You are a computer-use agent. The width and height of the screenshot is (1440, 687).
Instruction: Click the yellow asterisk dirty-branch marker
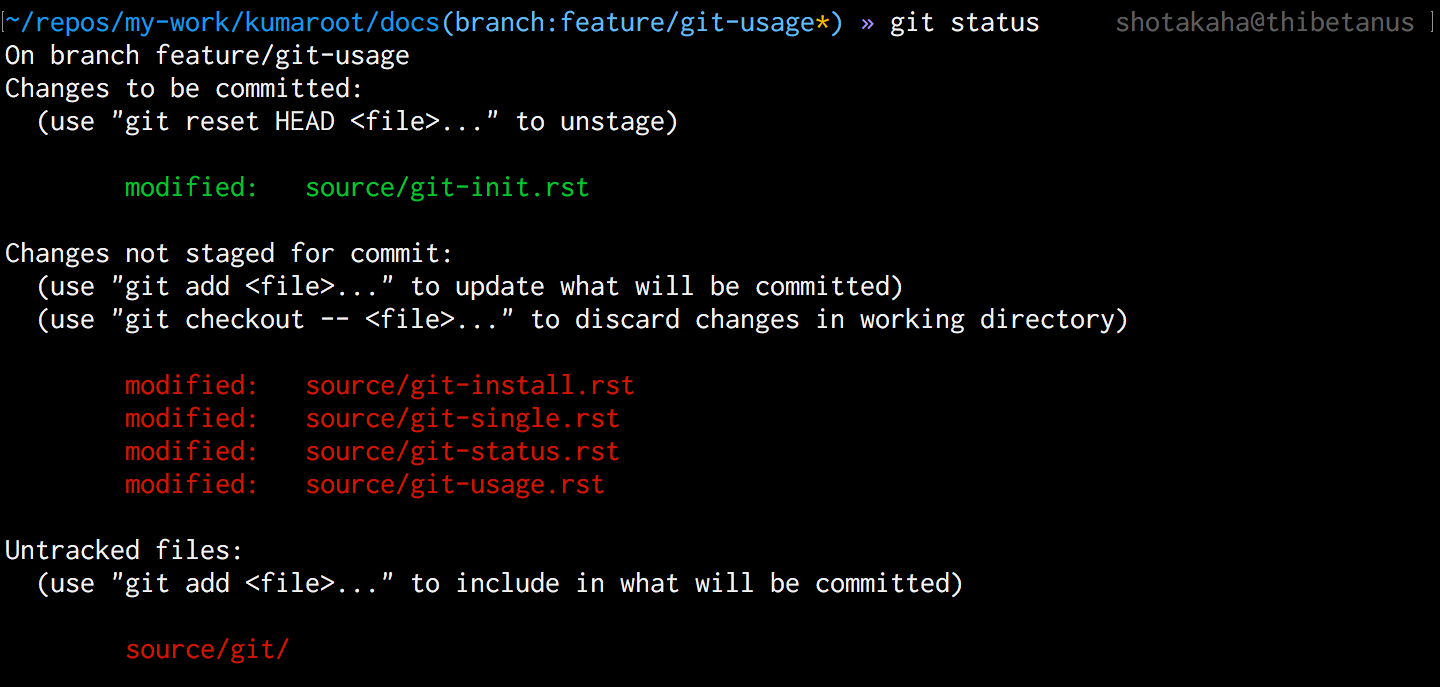(823, 22)
